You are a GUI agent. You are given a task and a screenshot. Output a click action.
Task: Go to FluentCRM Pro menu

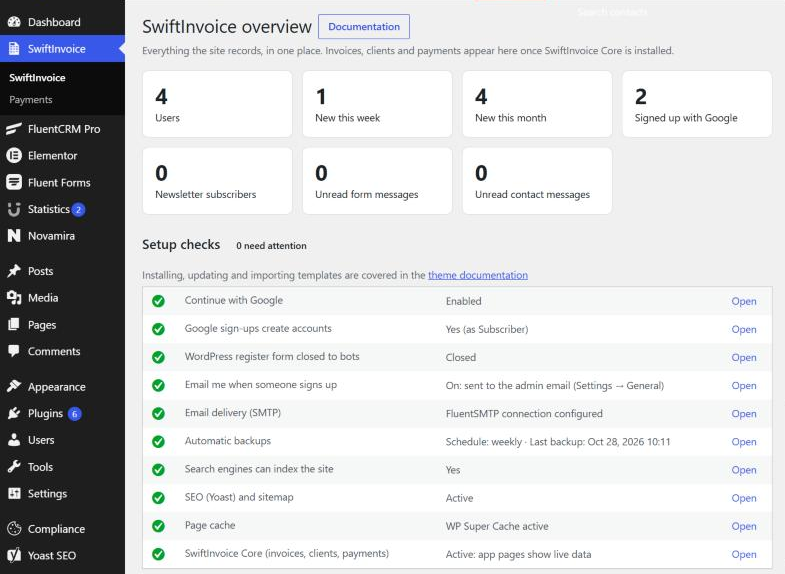coord(64,129)
